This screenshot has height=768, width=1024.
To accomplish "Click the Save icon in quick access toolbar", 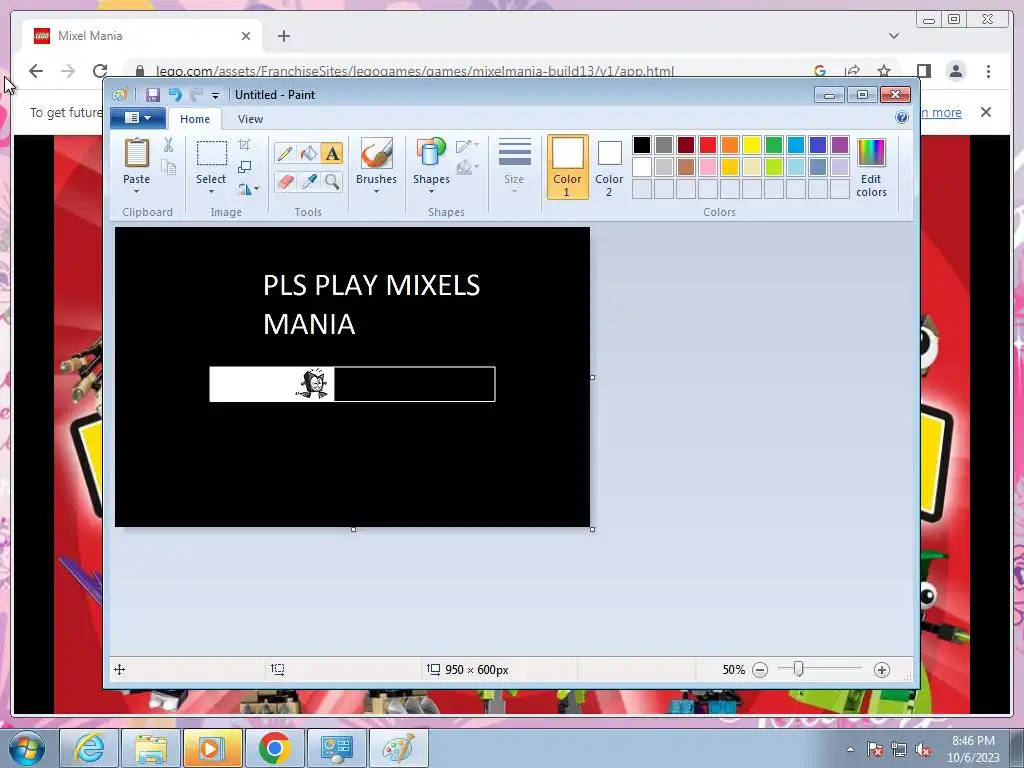I will click(153, 95).
